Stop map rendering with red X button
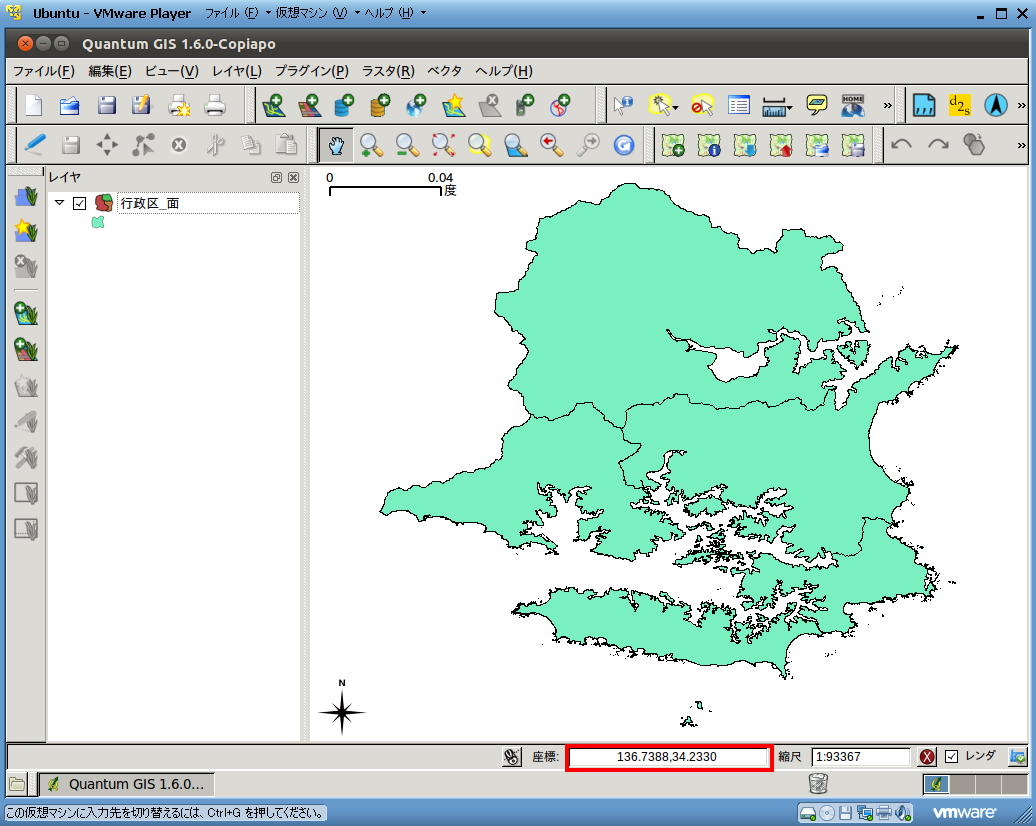 (x=927, y=757)
